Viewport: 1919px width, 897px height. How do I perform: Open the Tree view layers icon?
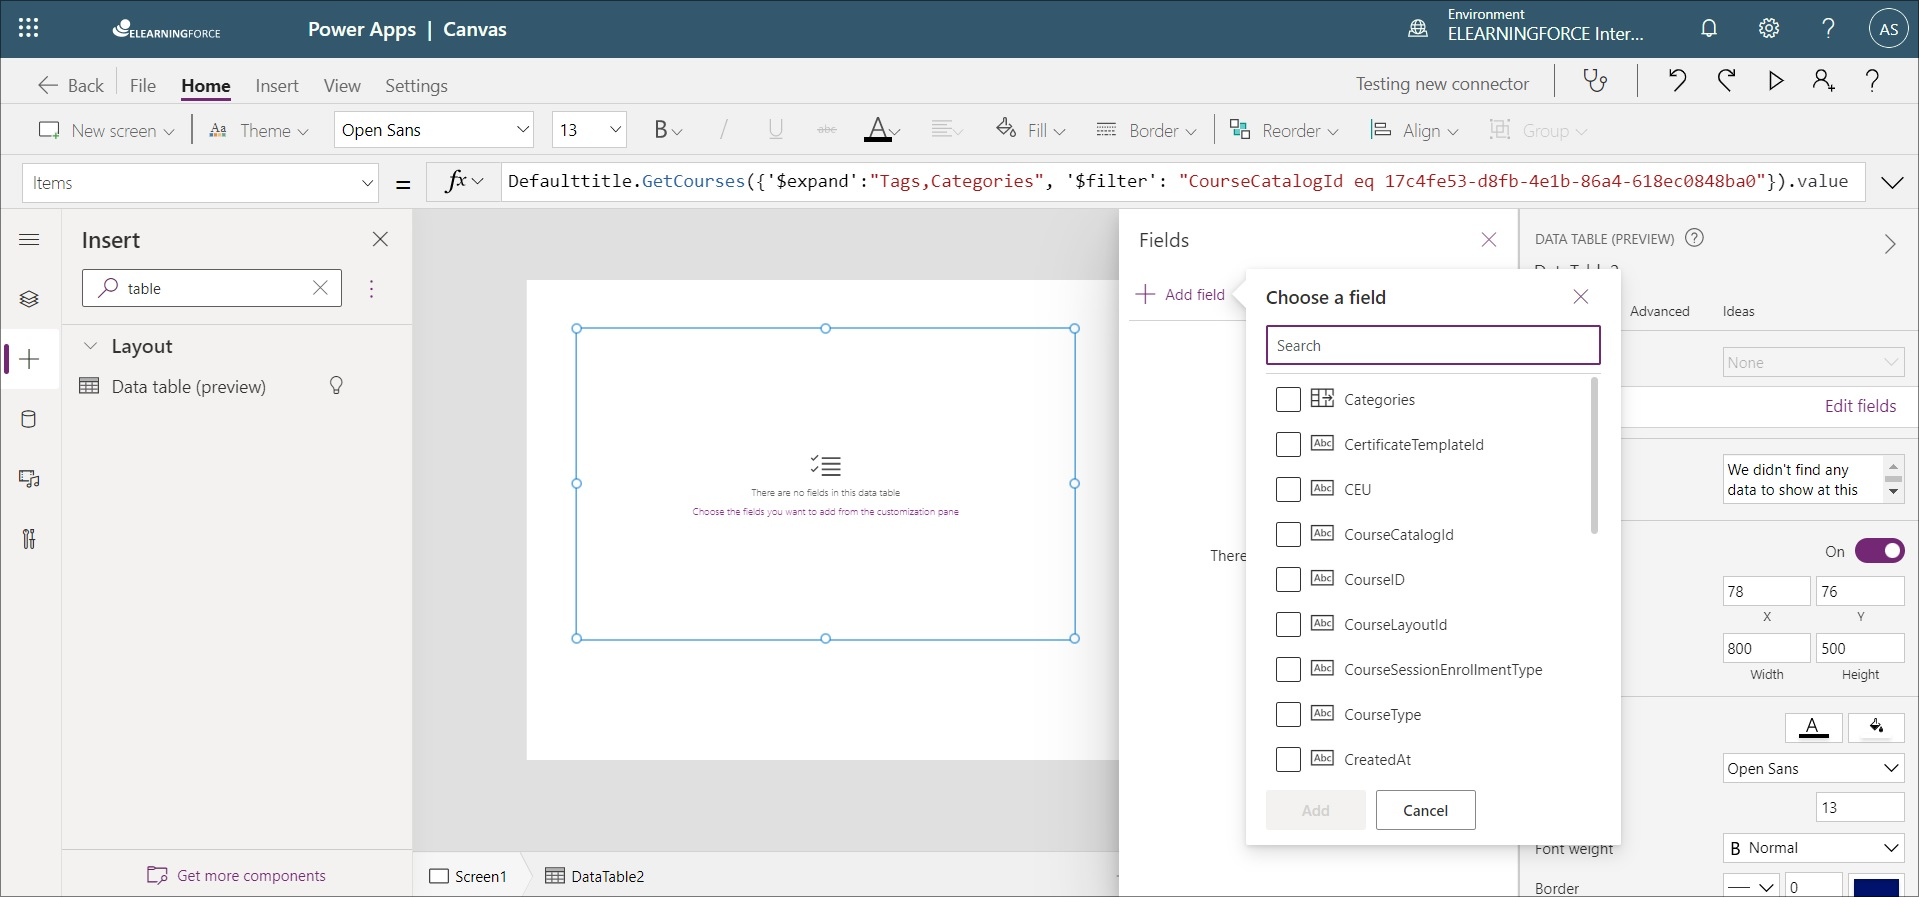click(29, 299)
